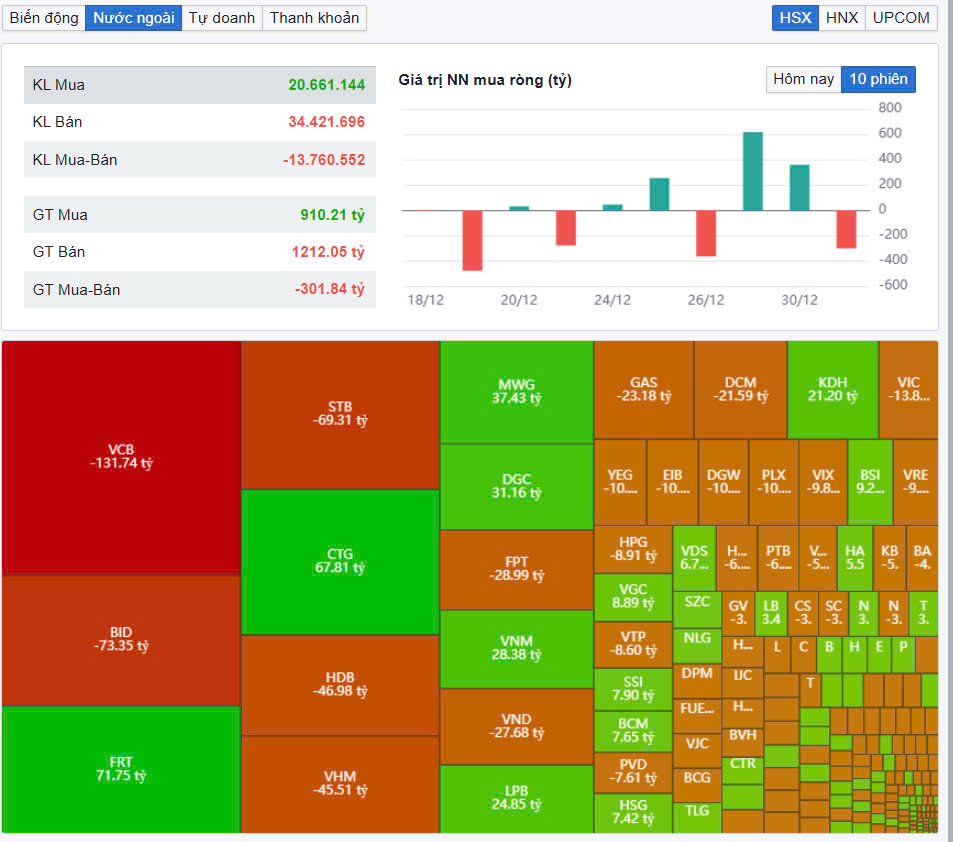The width and height of the screenshot is (953, 842).
Task: Select the KL Mua-Bán value -13.760.552
Action: point(324,160)
